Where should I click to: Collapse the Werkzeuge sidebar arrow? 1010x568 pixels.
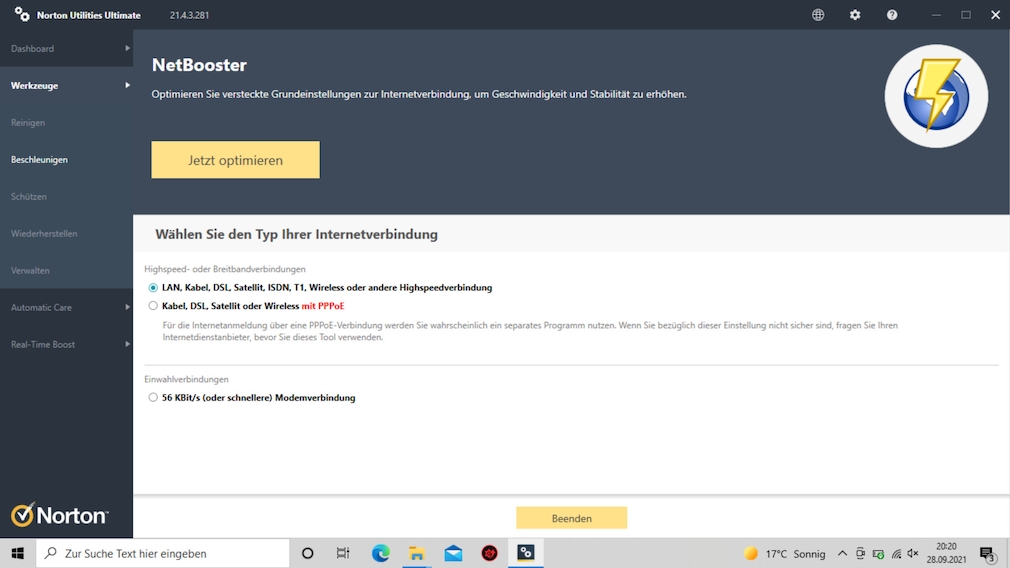(x=127, y=85)
